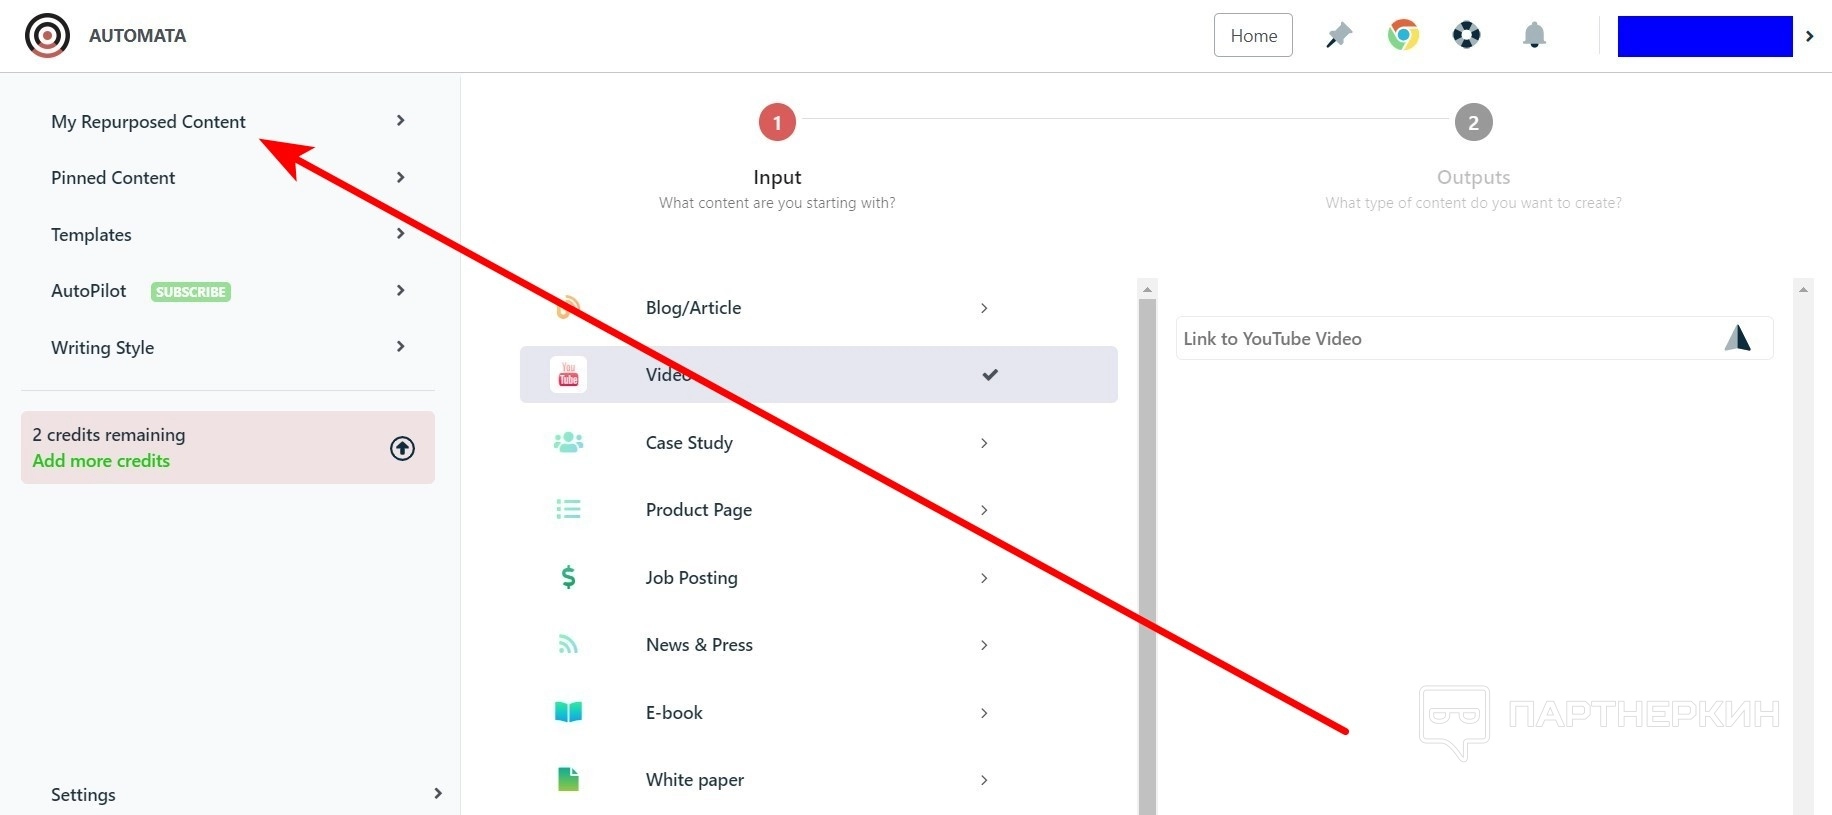The width and height of the screenshot is (1832, 815).
Task: Go to step 2 Outputs
Action: tap(1473, 122)
